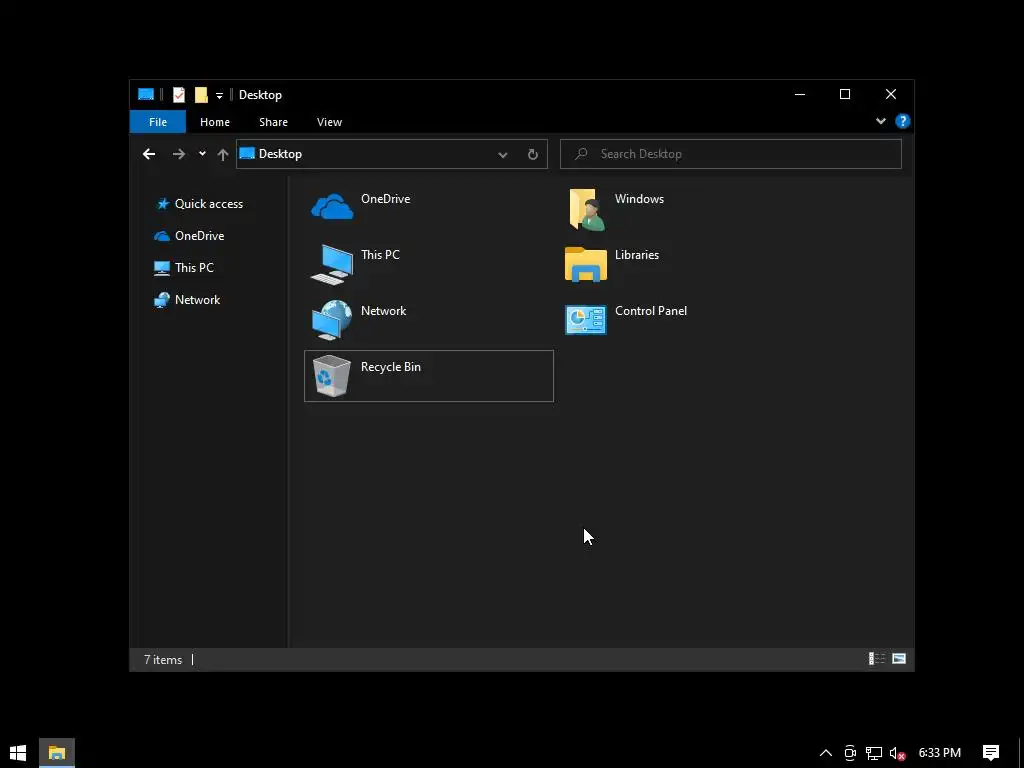The image size is (1024, 768).
Task: Open the Share ribbon tab
Action: (273, 122)
